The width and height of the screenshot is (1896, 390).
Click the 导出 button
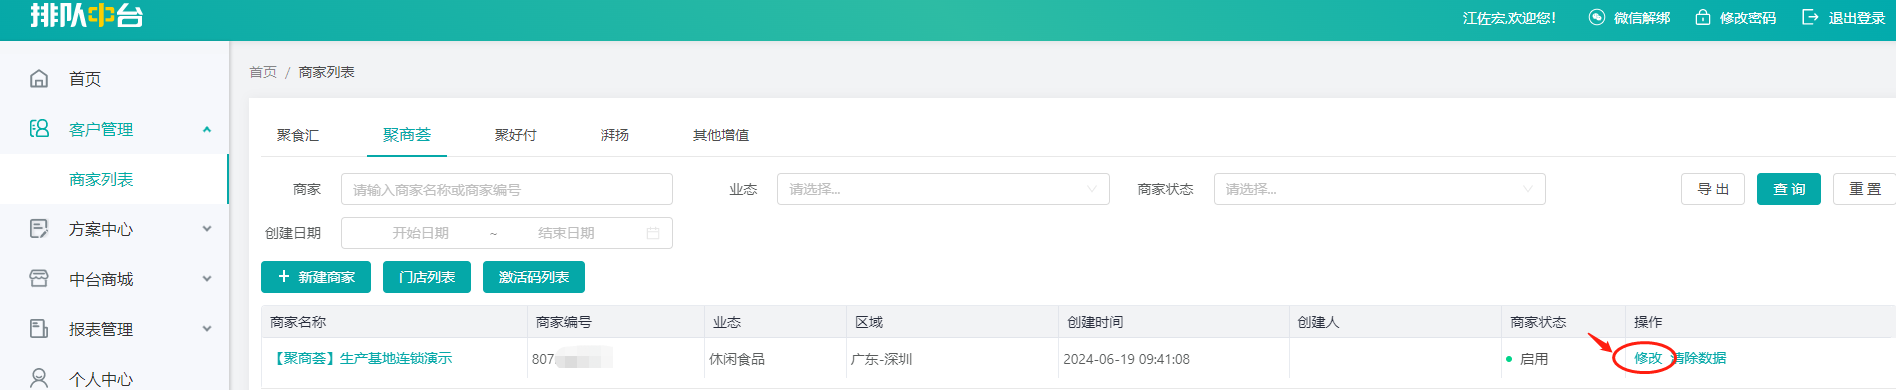(1713, 189)
